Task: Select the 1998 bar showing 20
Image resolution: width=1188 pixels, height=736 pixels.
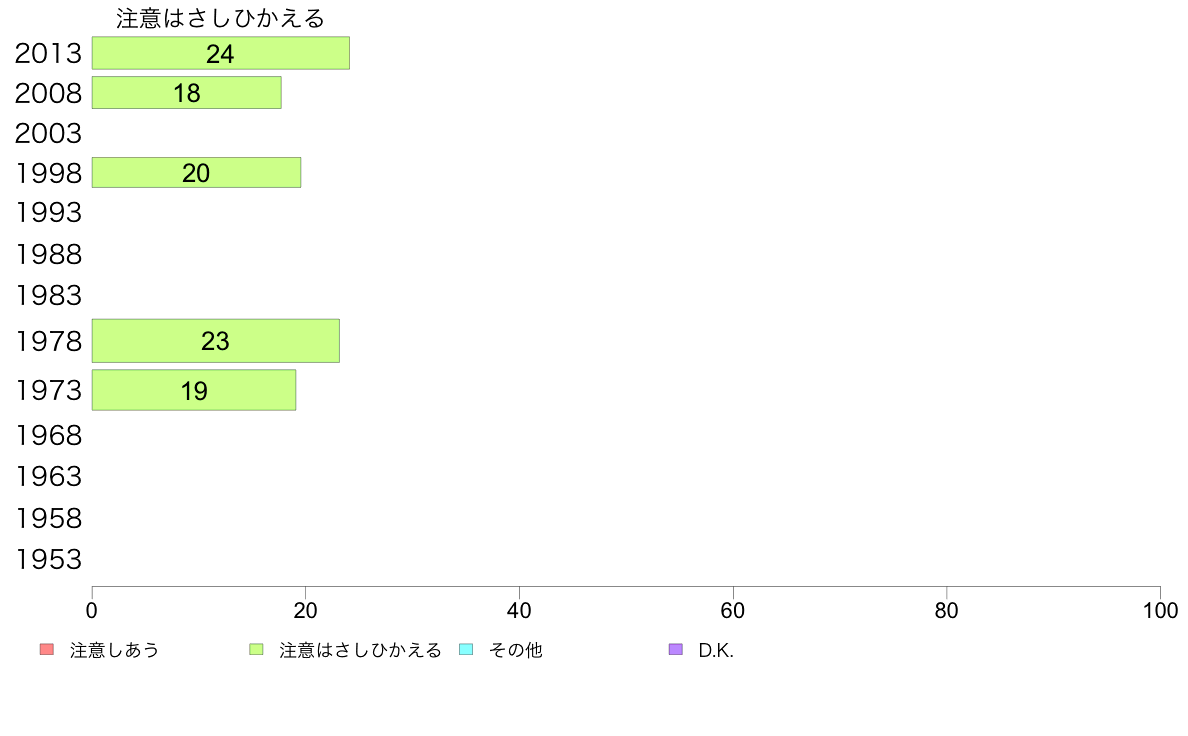Action: coord(196,173)
